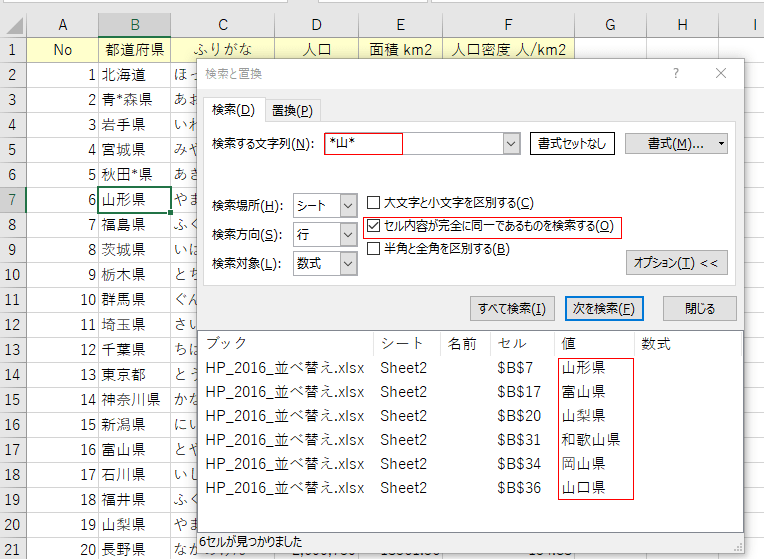Select column B header
764x559 pixels.
[x=135, y=25]
